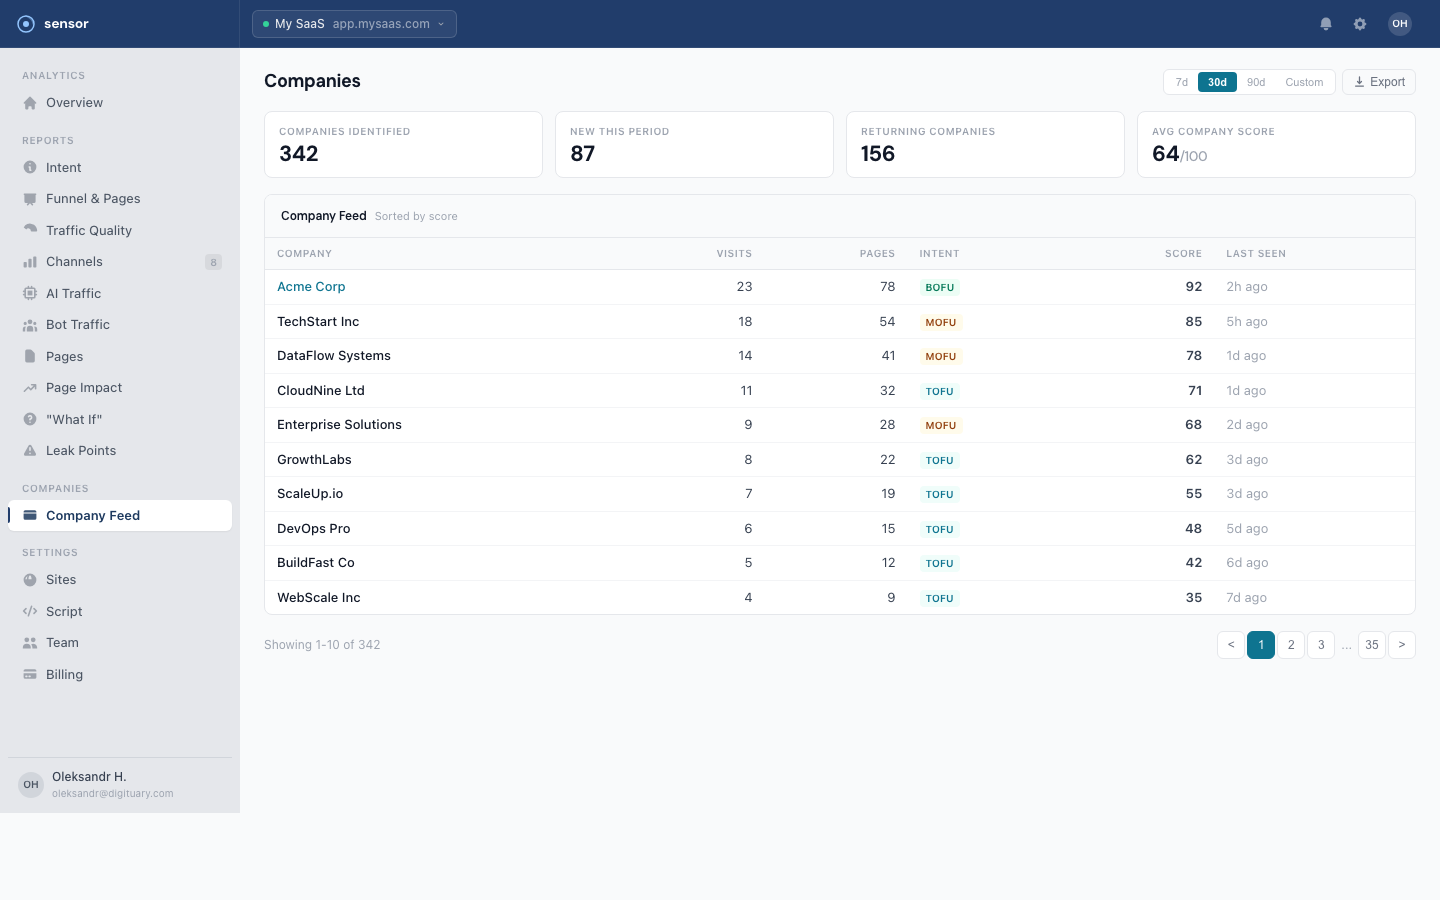Check Bot Traffic statistics
This screenshot has width=1440, height=900.
coord(77,324)
